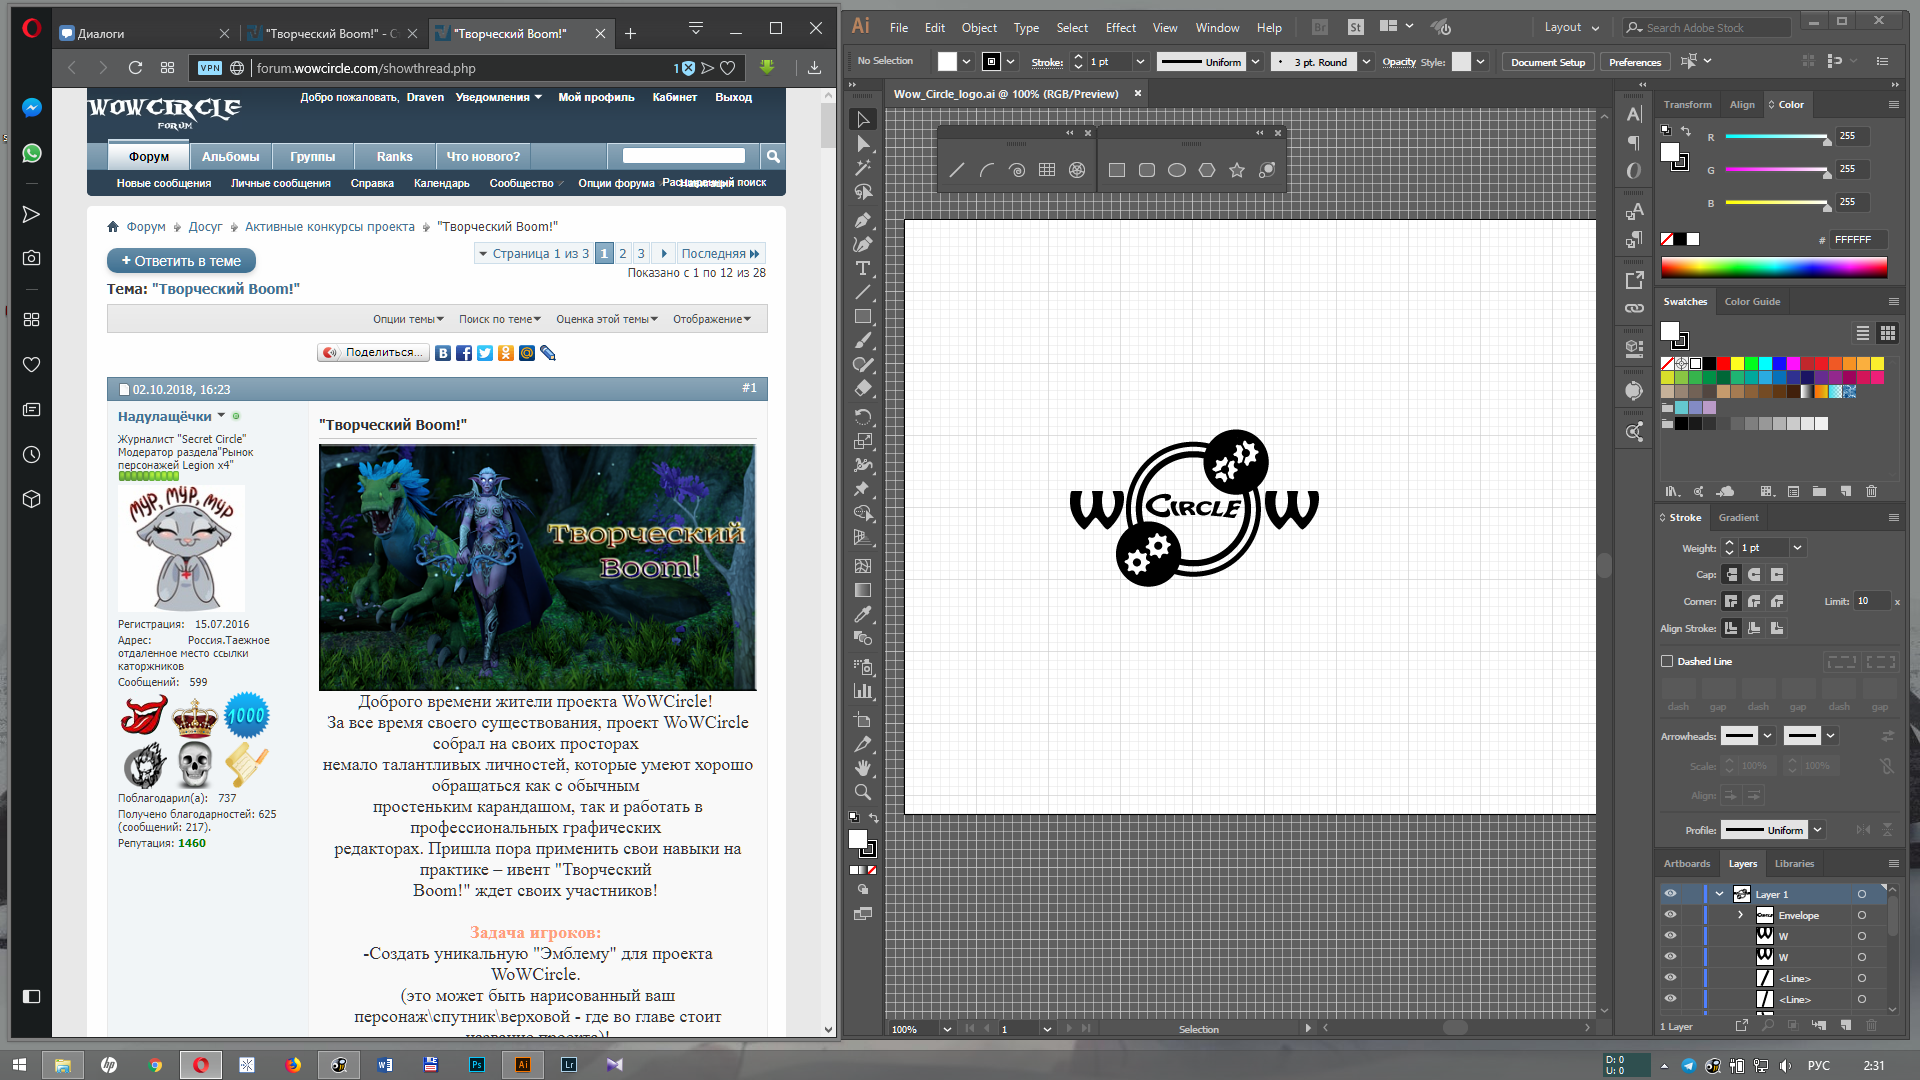The height and width of the screenshot is (1080, 1920).
Task: Hide the Envelope sublayer
Action: click(x=1669, y=915)
